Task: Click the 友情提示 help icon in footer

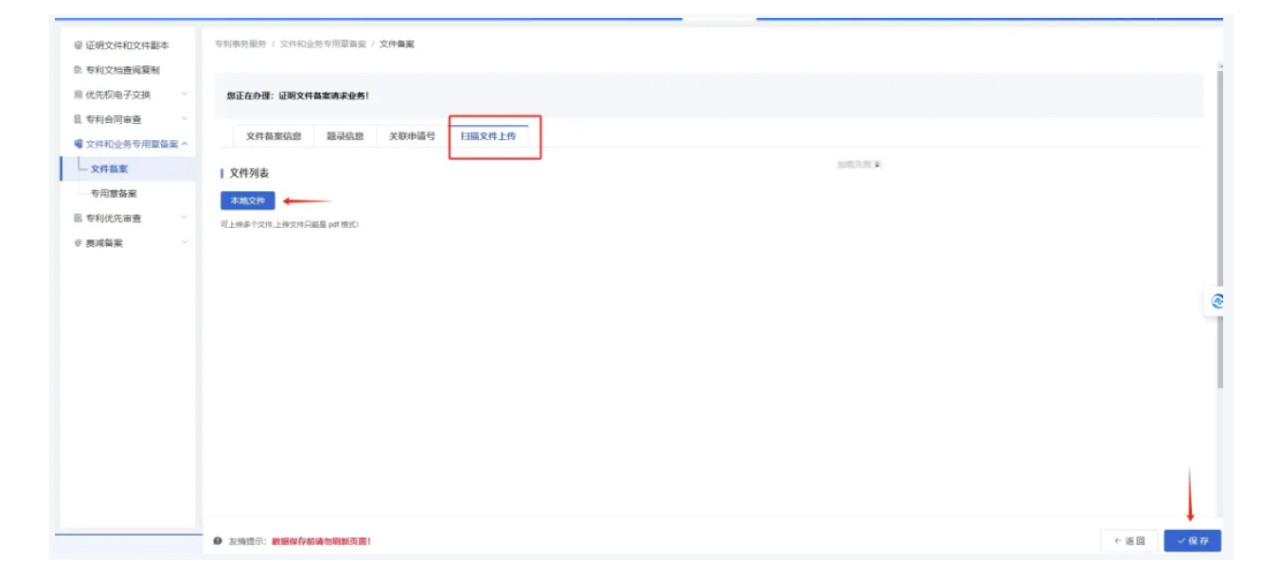Action: (x=218, y=541)
